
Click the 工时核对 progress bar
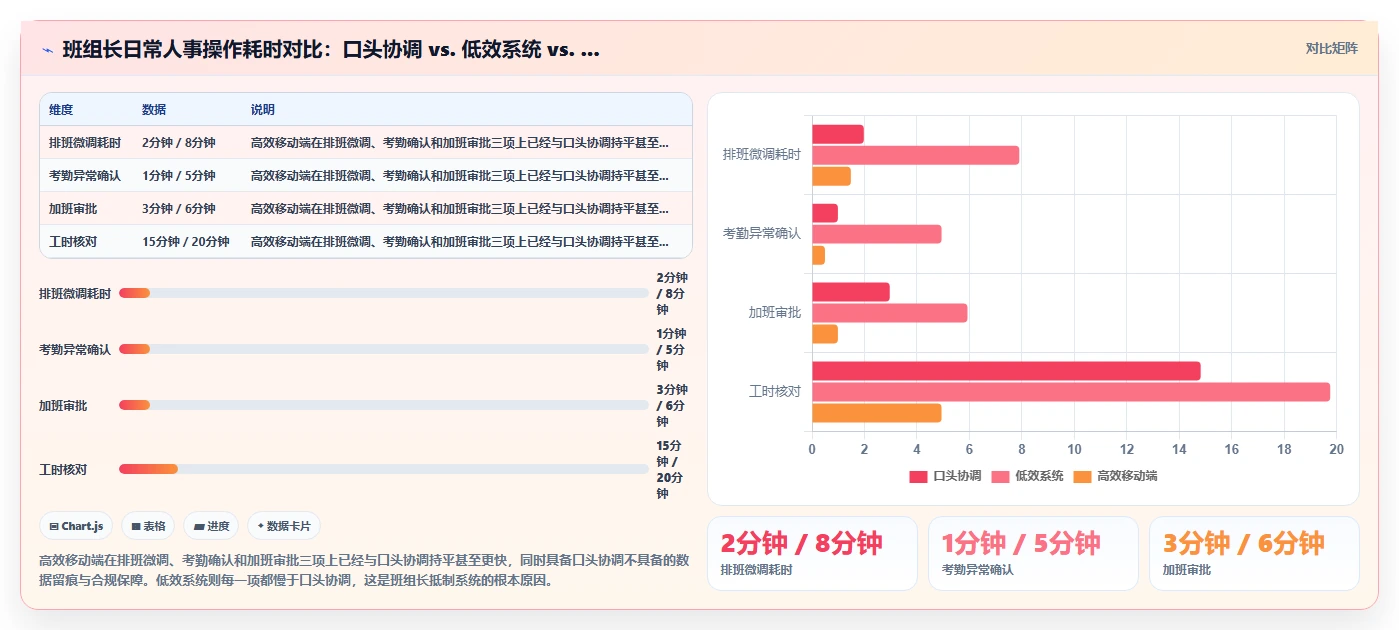tap(384, 469)
